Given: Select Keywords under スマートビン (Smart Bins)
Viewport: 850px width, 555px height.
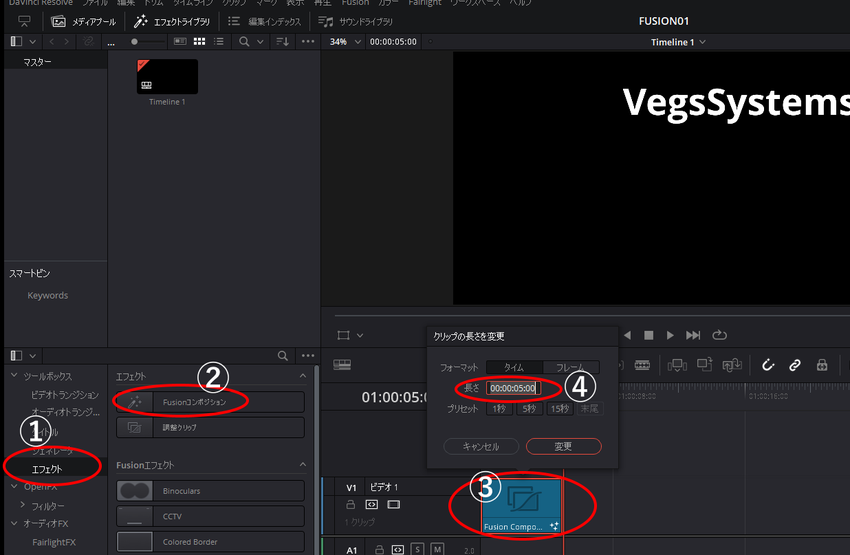Looking at the screenshot, I should click(x=48, y=295).
